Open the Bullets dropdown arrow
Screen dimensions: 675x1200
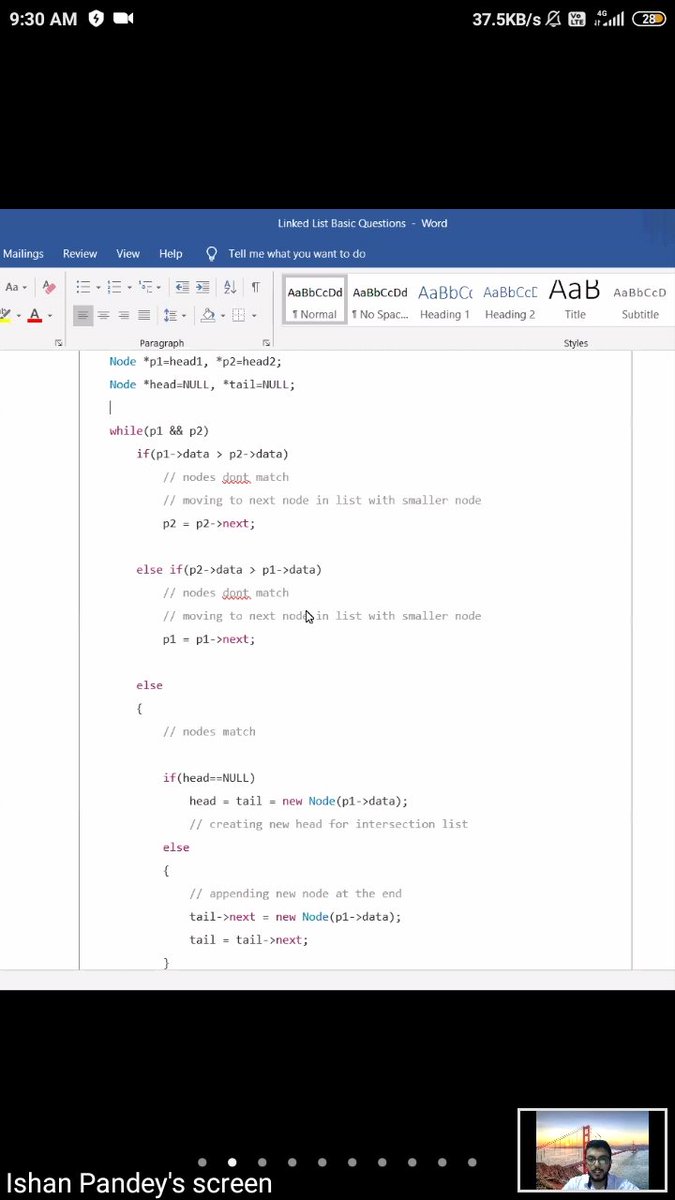pos(97,288)
